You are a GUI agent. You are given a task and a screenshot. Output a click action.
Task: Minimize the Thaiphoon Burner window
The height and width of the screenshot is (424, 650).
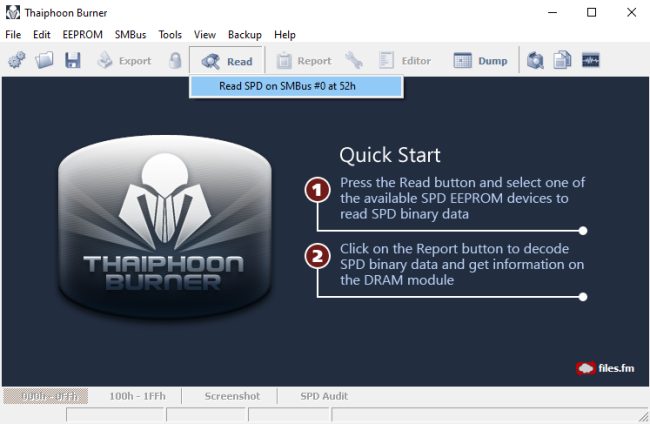[552, 12]
